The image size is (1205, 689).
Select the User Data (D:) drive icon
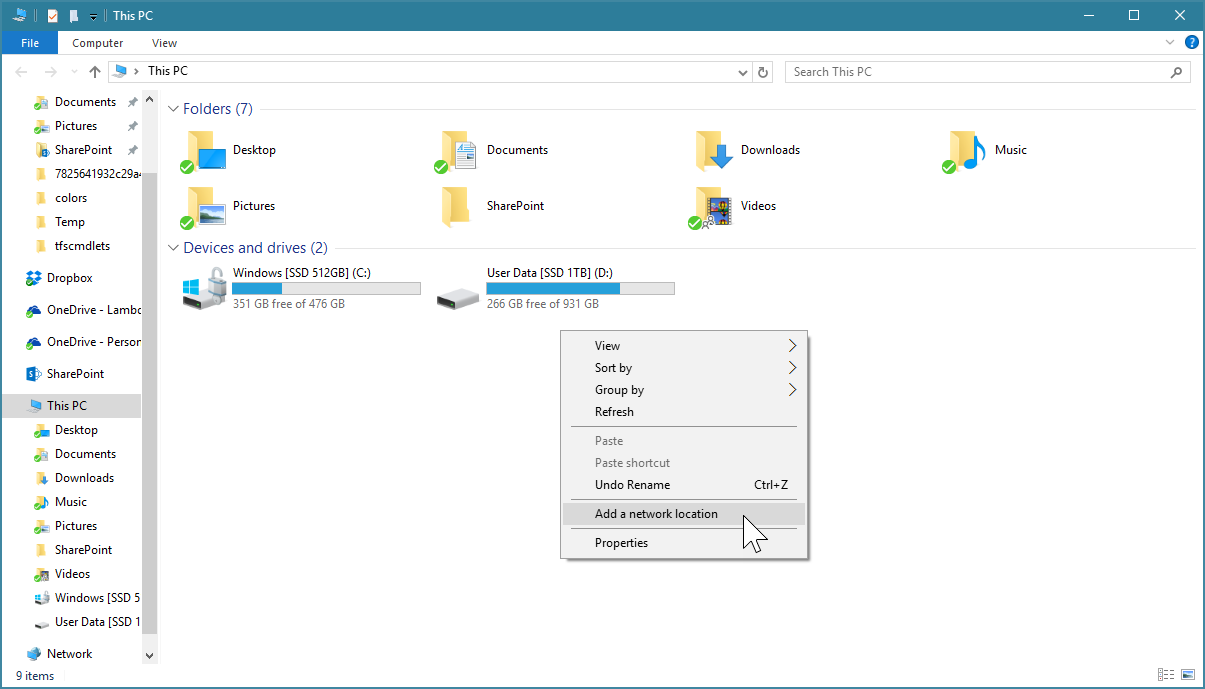point(458,297)
